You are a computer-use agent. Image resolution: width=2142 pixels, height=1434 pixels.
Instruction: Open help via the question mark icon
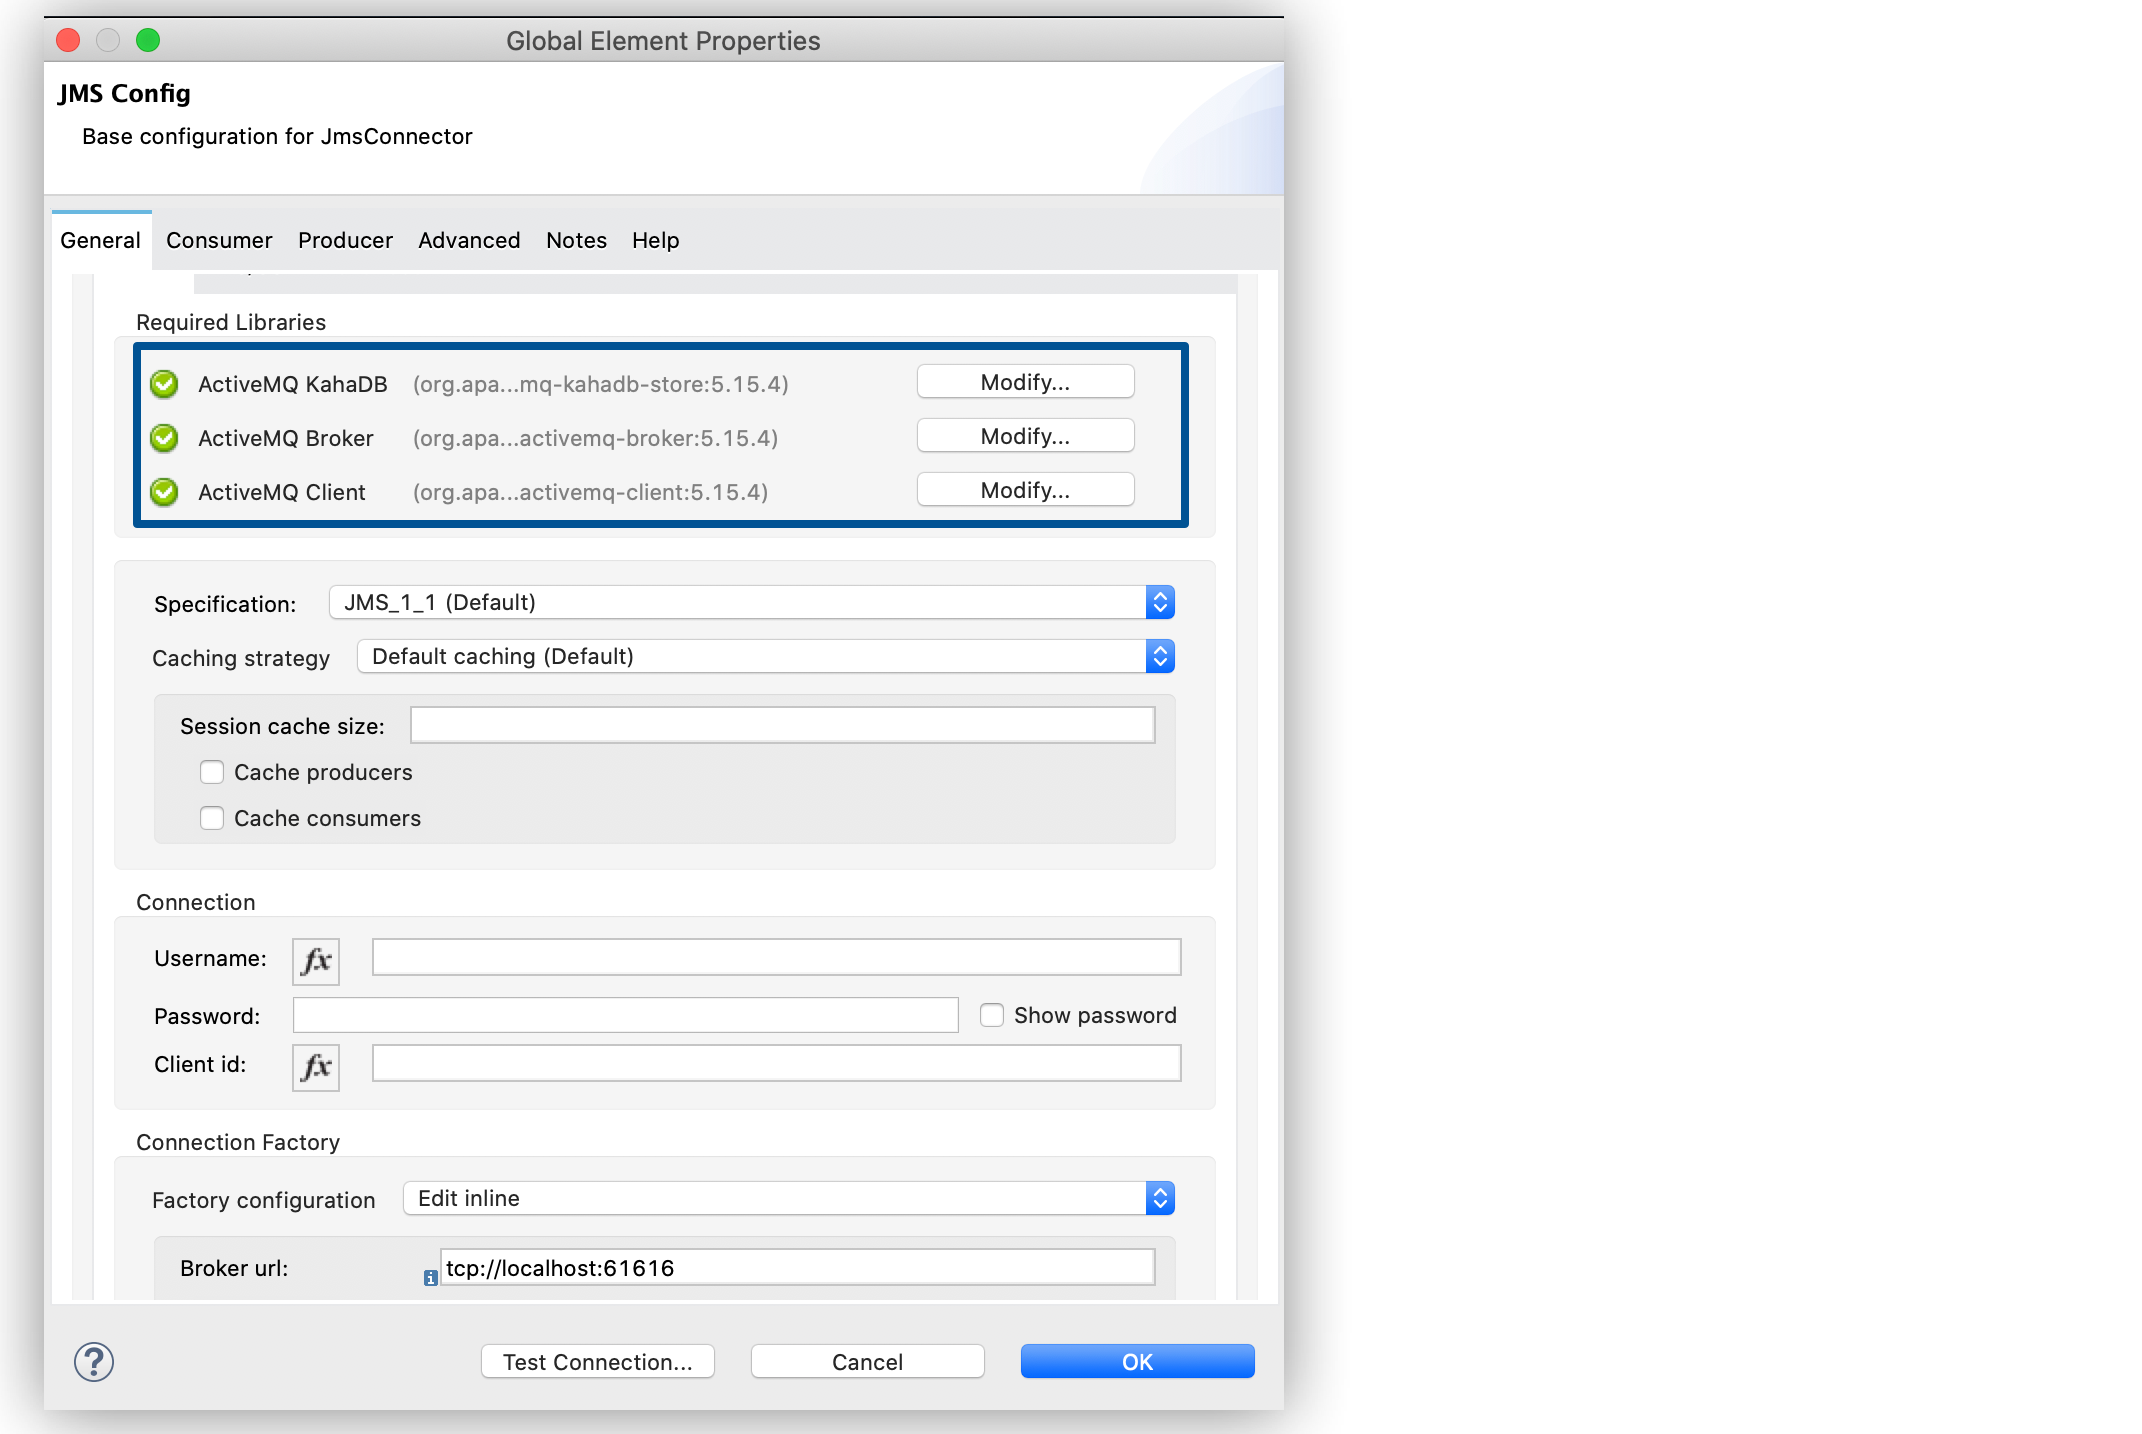point(93,1361)
